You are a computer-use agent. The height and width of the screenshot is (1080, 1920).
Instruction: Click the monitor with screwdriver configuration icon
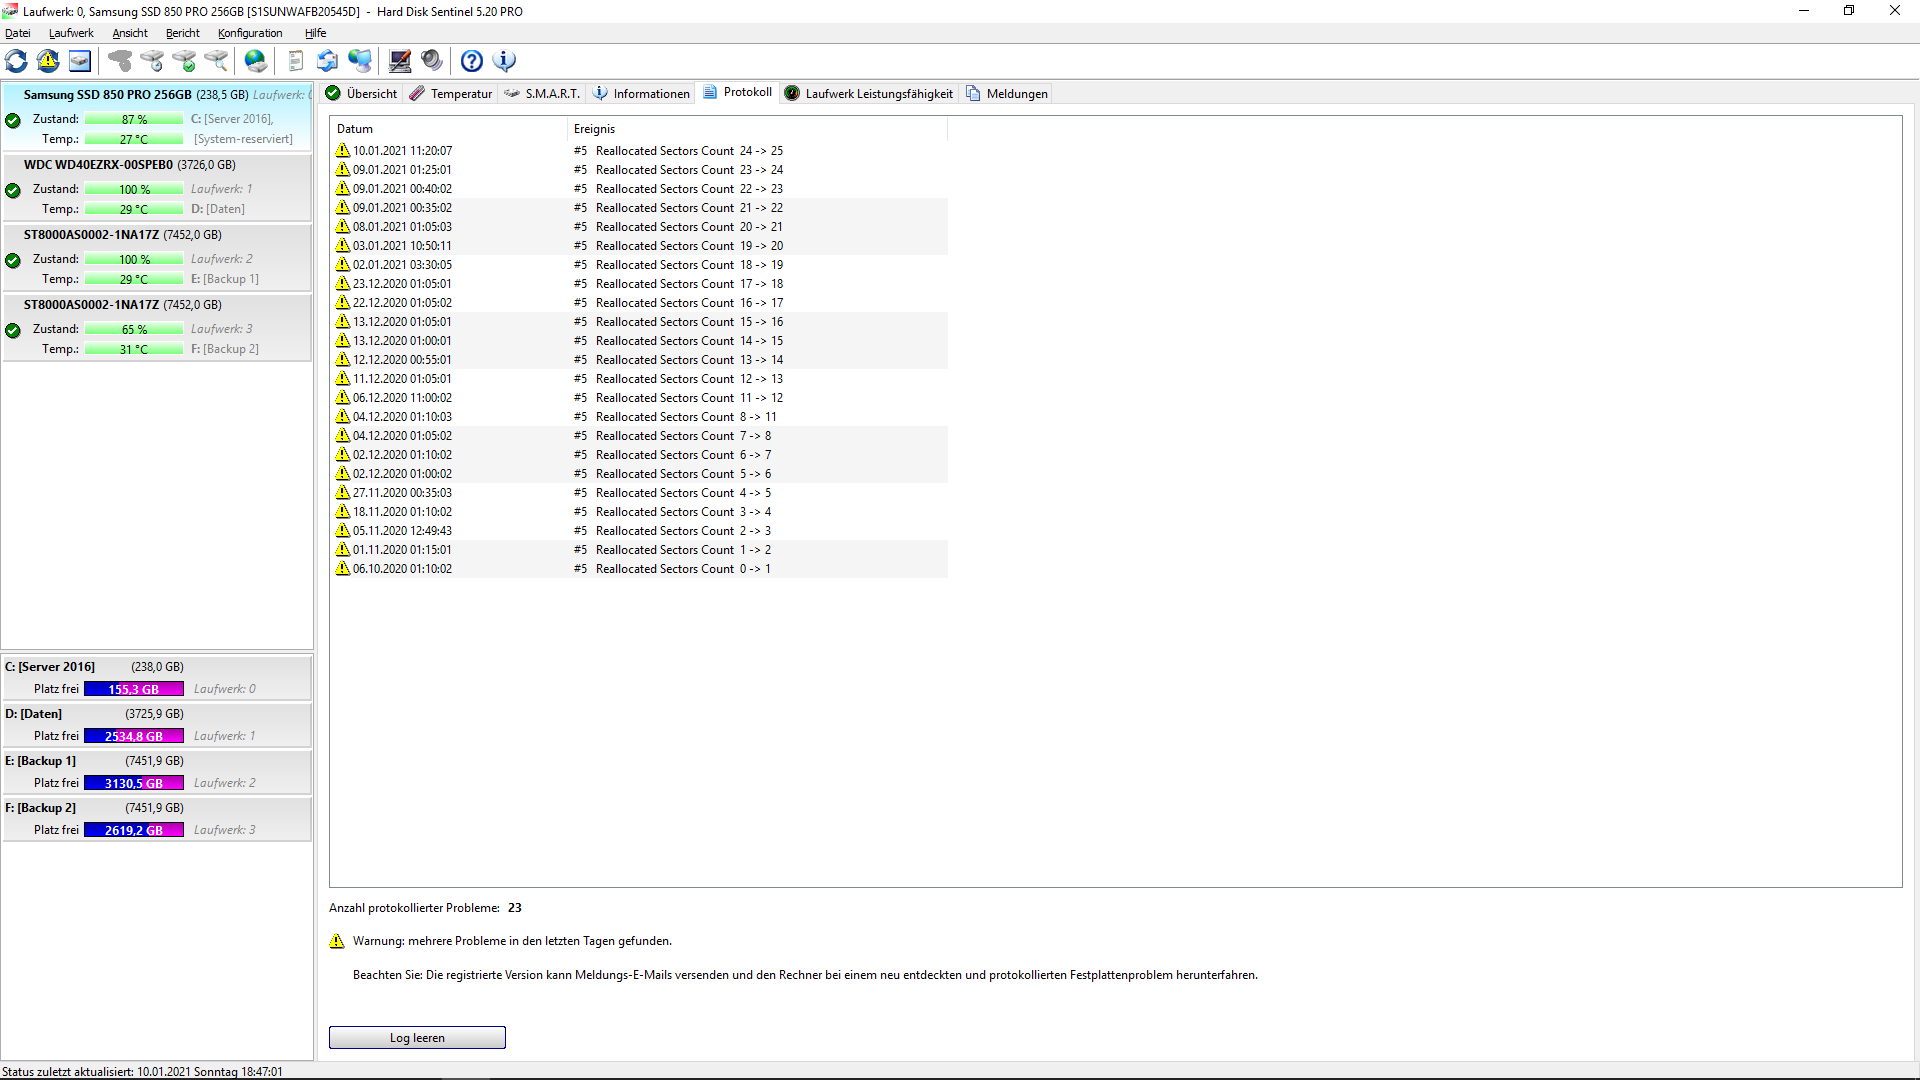(x=400, y=61)
